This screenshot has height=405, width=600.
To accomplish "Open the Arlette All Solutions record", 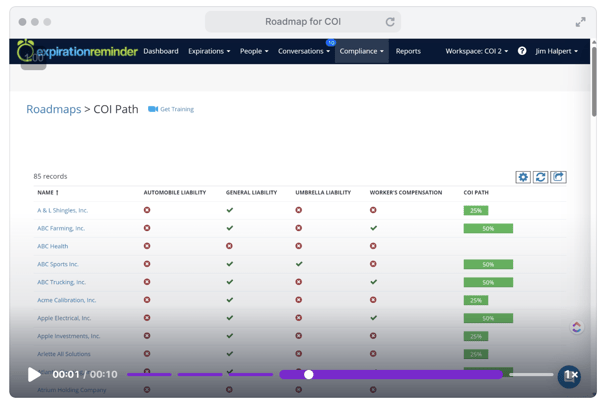I will pyautogui.click(x=64, y=354).
